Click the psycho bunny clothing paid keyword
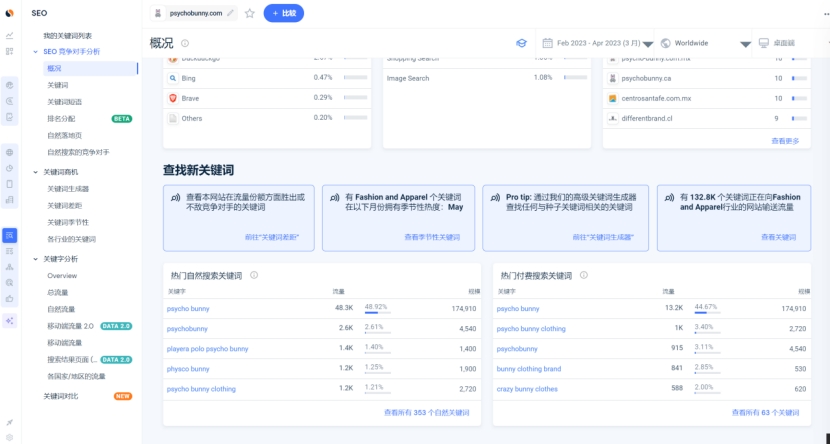 531,328
